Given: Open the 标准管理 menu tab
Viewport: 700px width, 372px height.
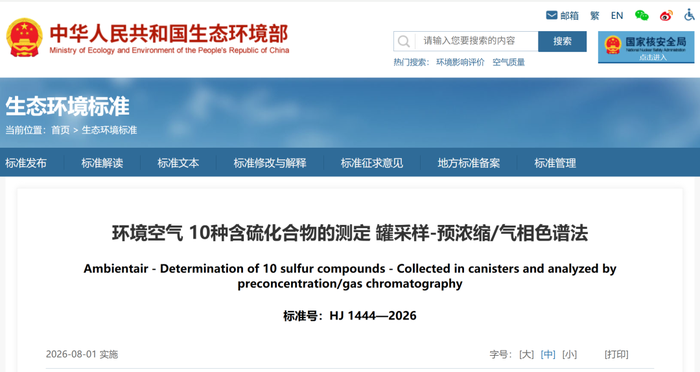Looking at the screenshot, I should coord(555,163).
